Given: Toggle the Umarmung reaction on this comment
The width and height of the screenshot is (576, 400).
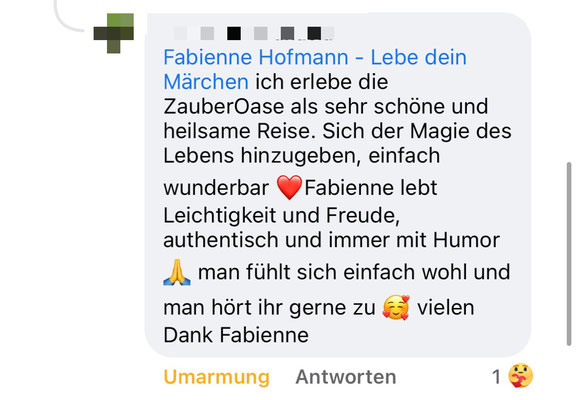Looking at the screenshot, I should 216,377.
